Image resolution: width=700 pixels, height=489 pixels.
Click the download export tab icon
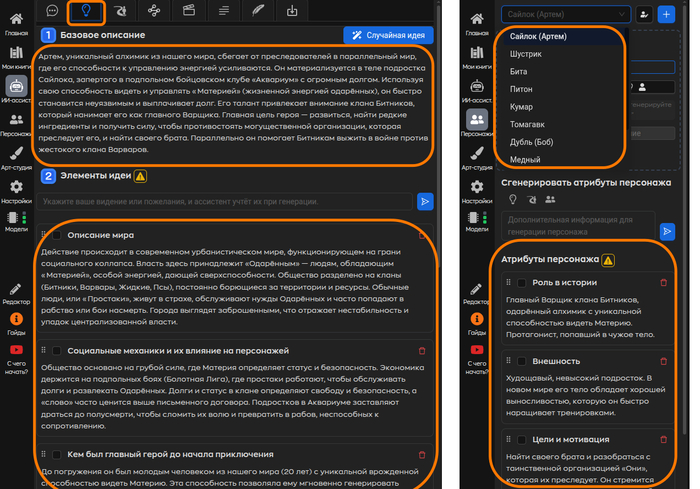click(292, 11)
